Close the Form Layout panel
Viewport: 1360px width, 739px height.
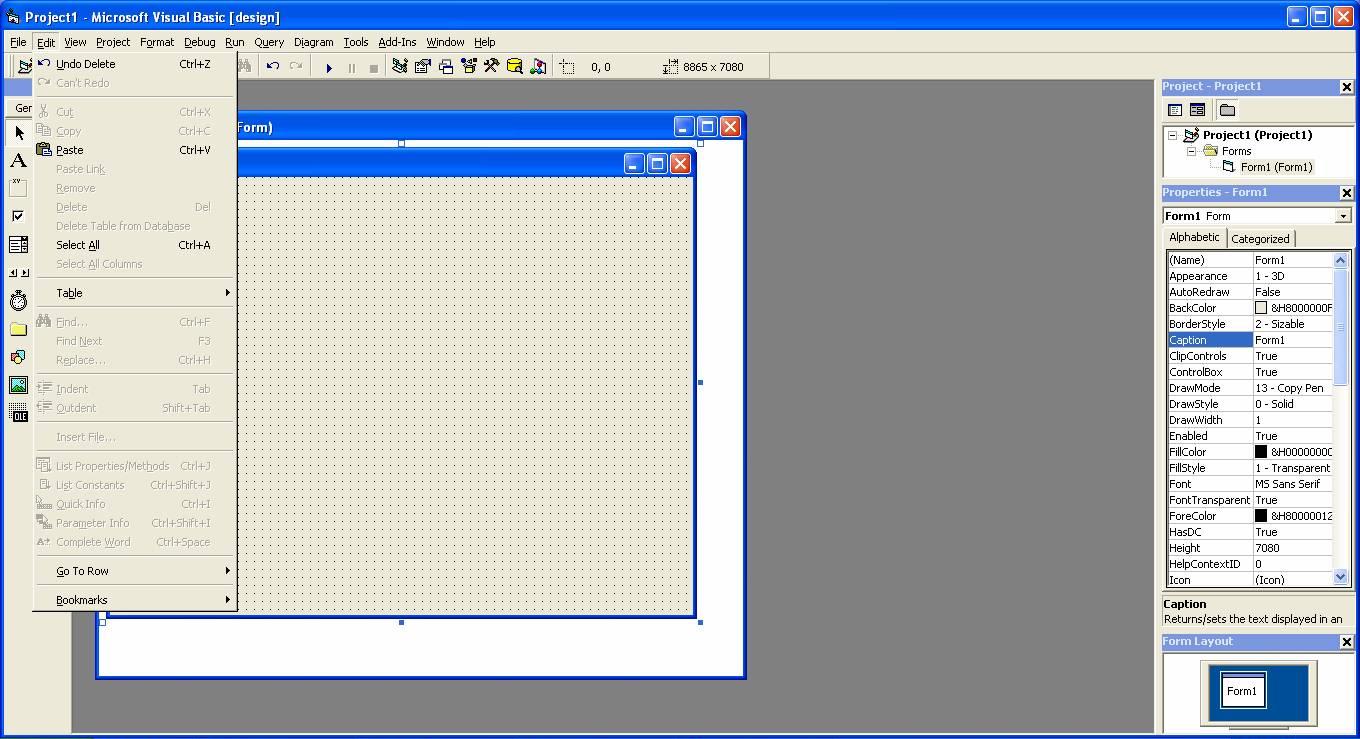(1346, 642)
